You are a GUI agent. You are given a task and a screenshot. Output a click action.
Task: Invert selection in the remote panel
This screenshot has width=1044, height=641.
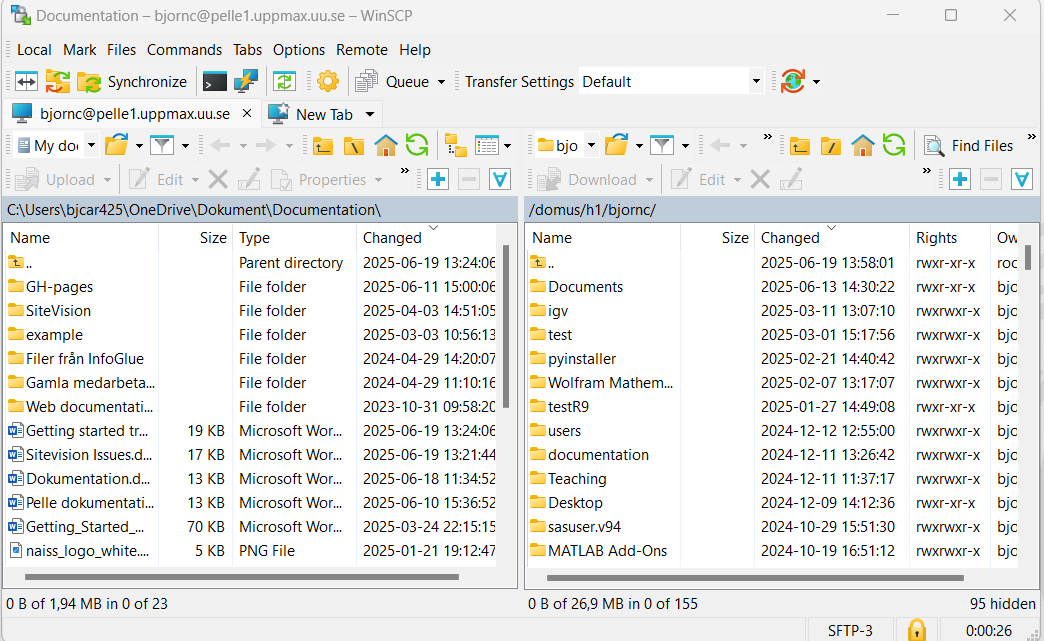coord(1021,179)
